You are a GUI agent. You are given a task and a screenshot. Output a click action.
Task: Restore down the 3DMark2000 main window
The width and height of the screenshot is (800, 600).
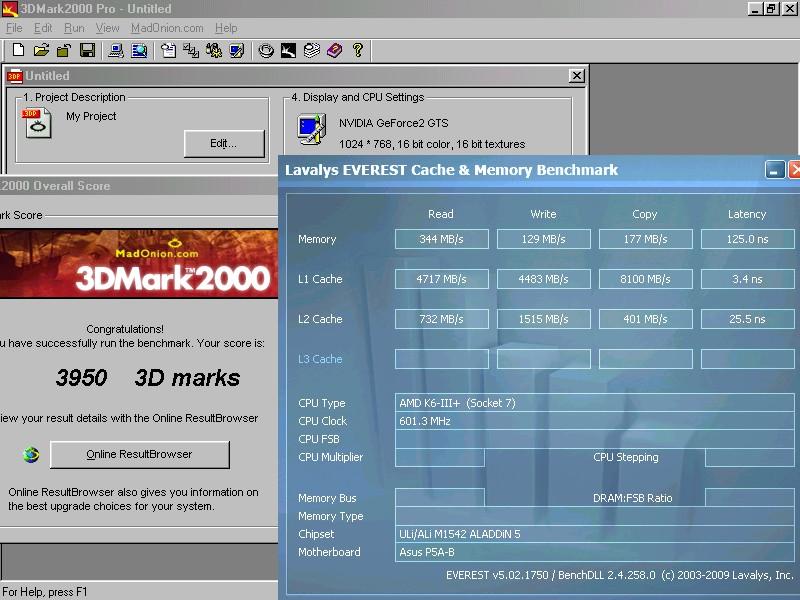pos(771,9)
